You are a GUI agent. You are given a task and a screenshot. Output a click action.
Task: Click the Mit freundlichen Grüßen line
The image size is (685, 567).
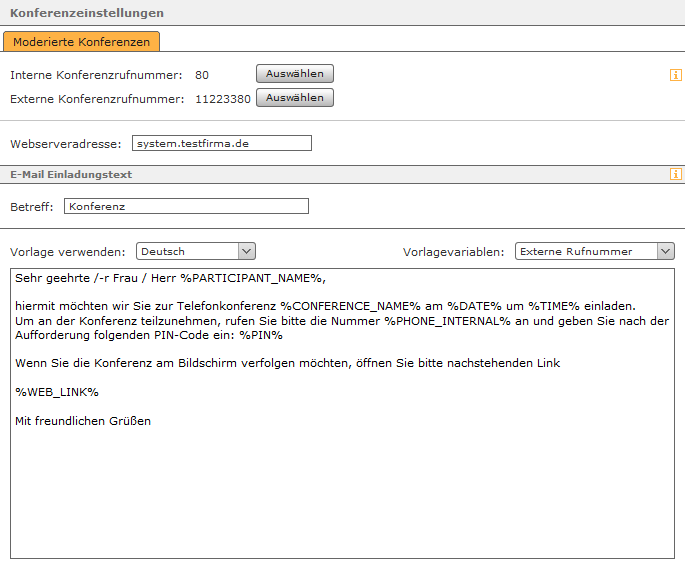83,421
